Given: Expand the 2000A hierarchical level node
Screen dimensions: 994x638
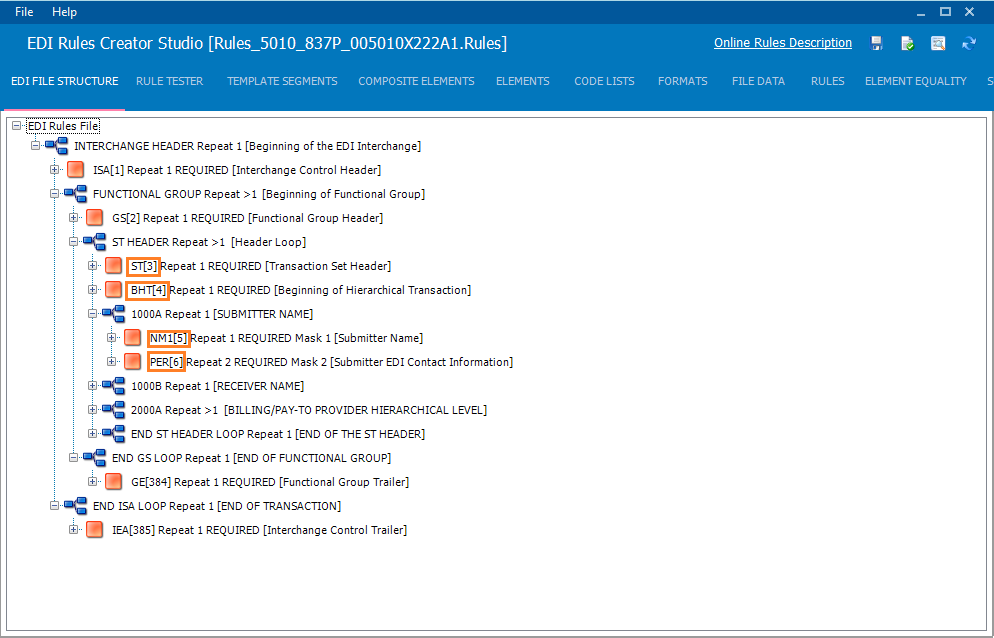Looking at the screenshot, I should (93, 410).
